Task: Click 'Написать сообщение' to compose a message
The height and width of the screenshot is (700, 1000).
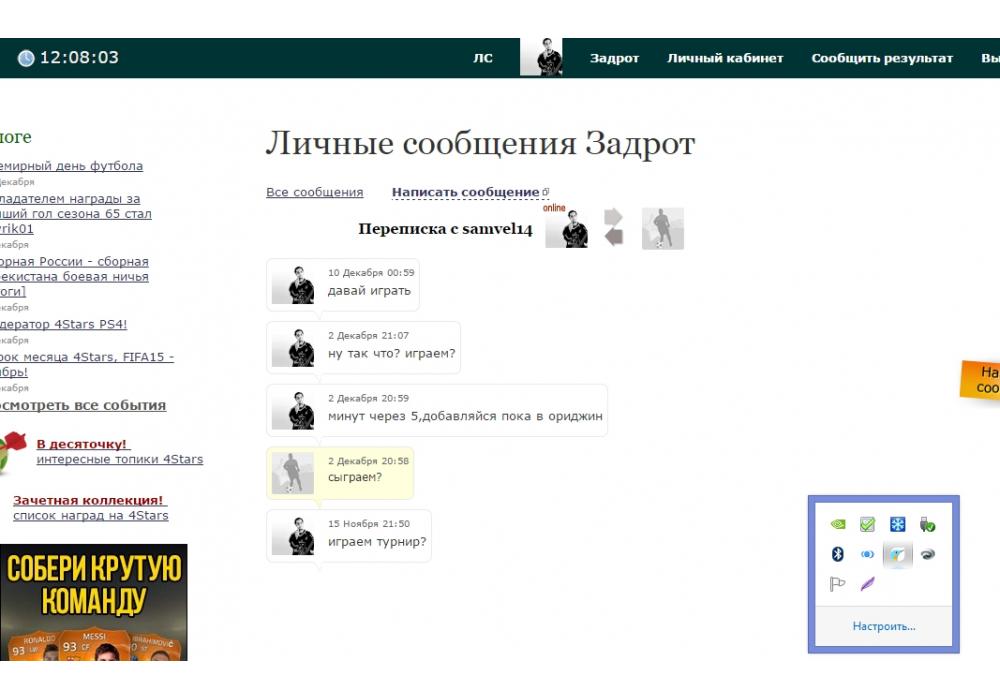Action: pos(466,192)
